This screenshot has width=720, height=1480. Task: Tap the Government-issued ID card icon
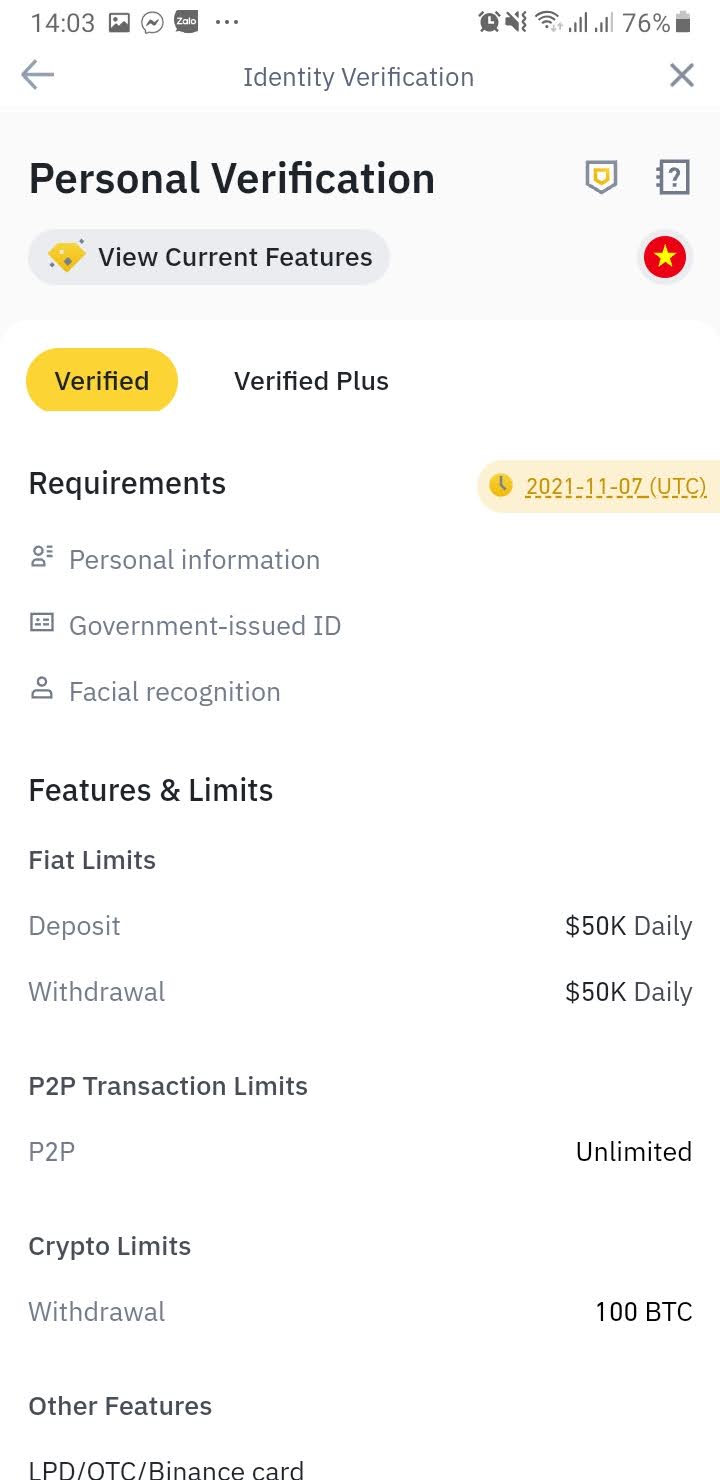click(x=42, y=624)
